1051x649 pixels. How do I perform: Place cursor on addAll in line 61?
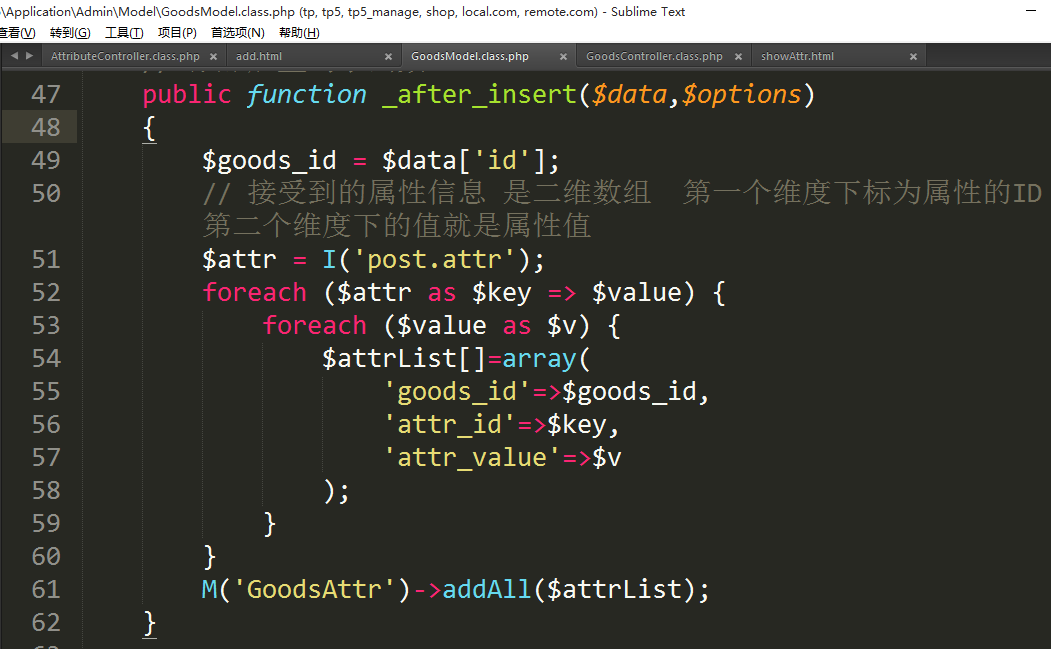point(487,589)
